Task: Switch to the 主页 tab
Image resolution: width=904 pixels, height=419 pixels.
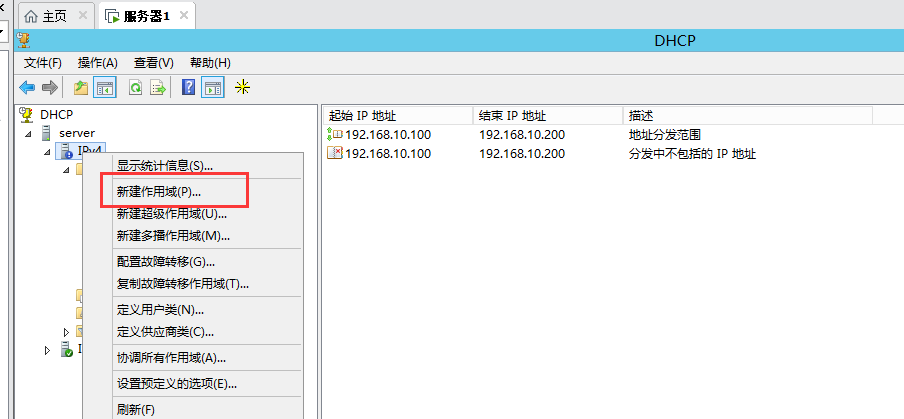Action: click(54, 16)
